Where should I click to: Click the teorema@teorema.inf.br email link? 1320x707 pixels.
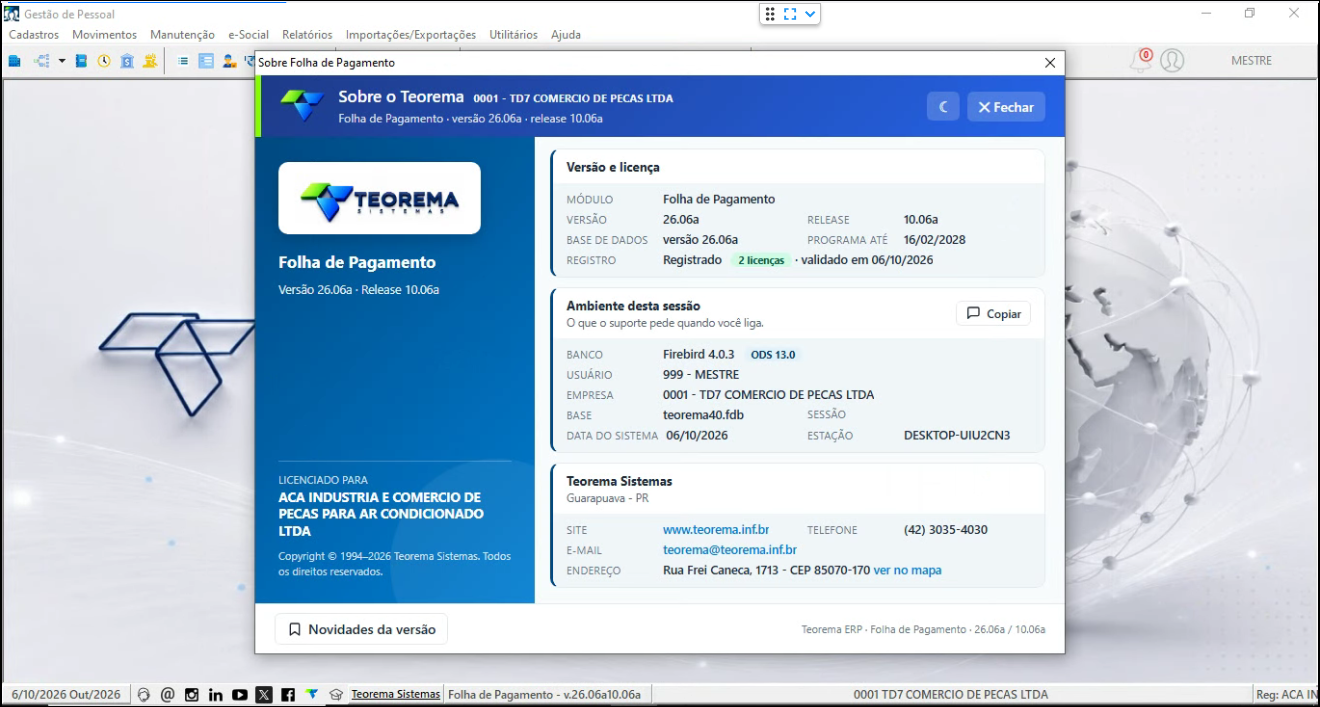[730, 550]
